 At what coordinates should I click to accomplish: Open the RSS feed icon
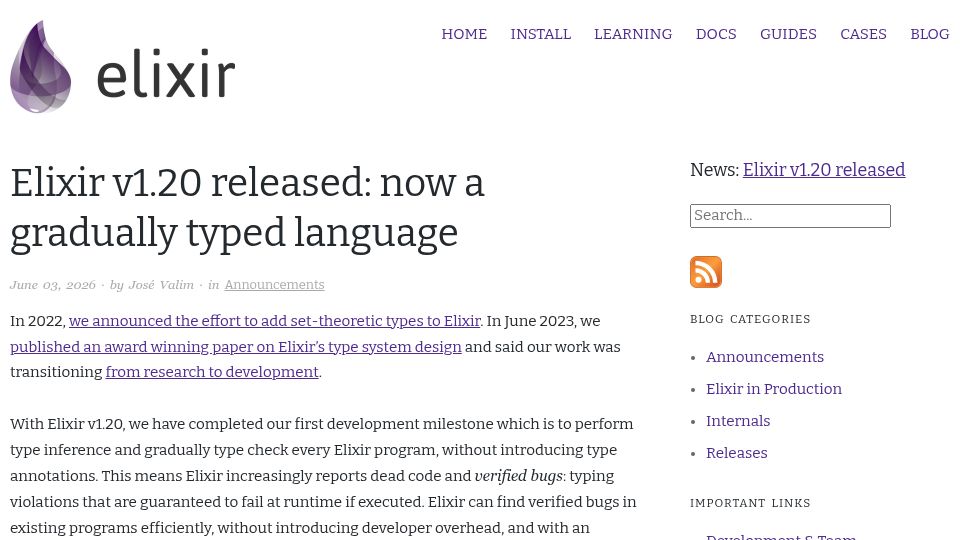(706, 272)
